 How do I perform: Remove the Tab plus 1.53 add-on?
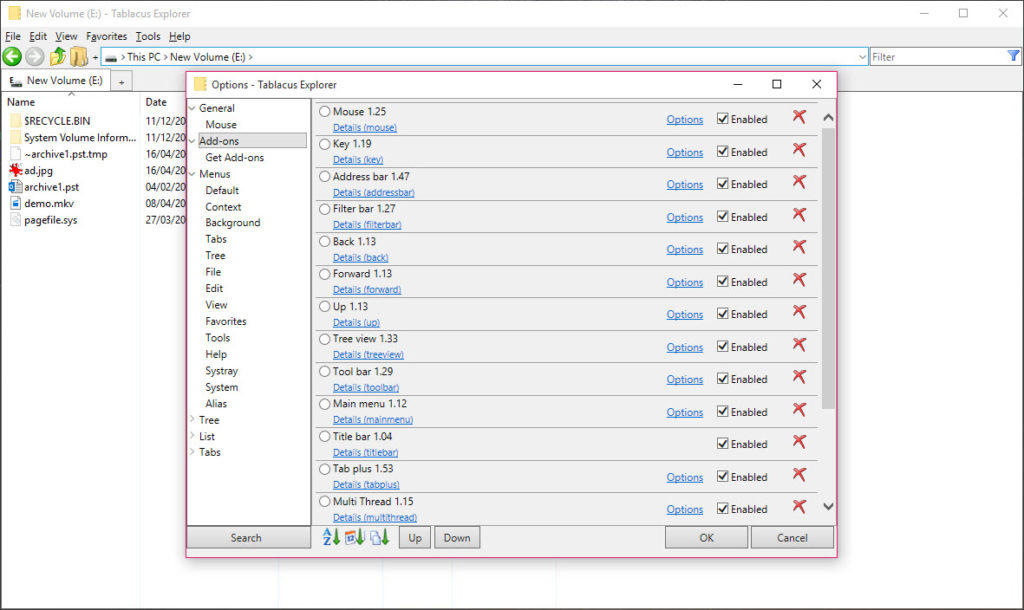(x=799, y=475)
